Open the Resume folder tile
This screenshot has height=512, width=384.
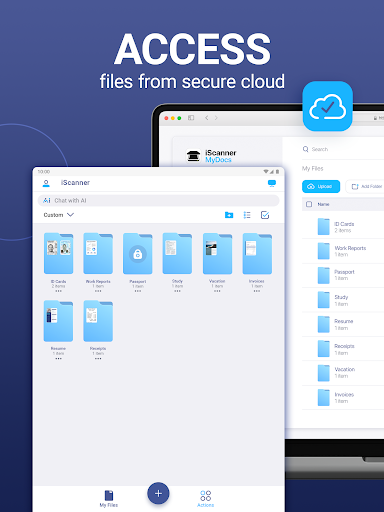[58, 321]
